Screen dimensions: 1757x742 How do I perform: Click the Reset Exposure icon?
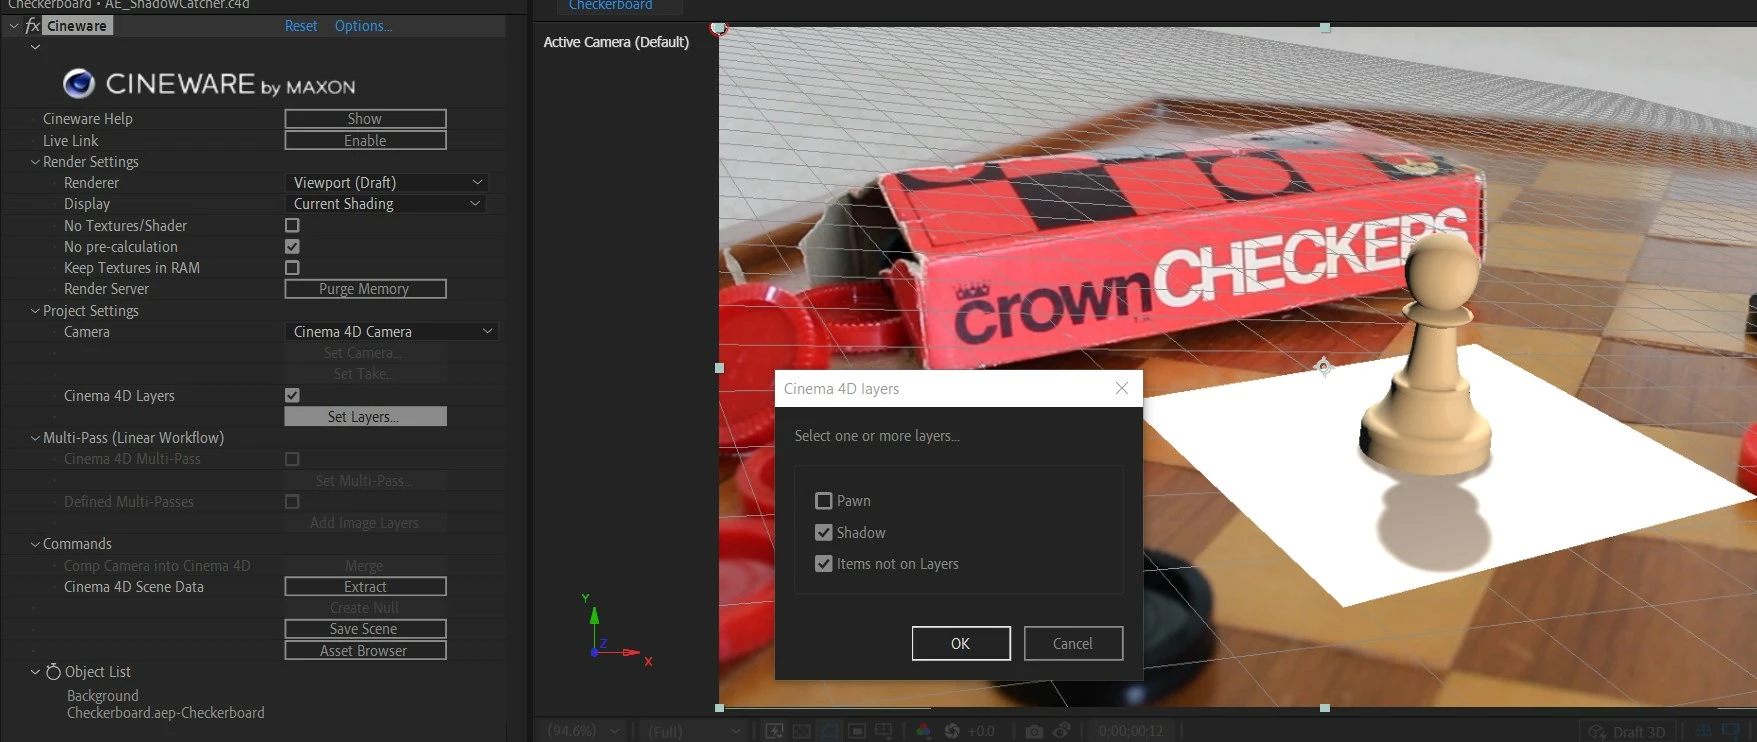click(x=952, y=731)
